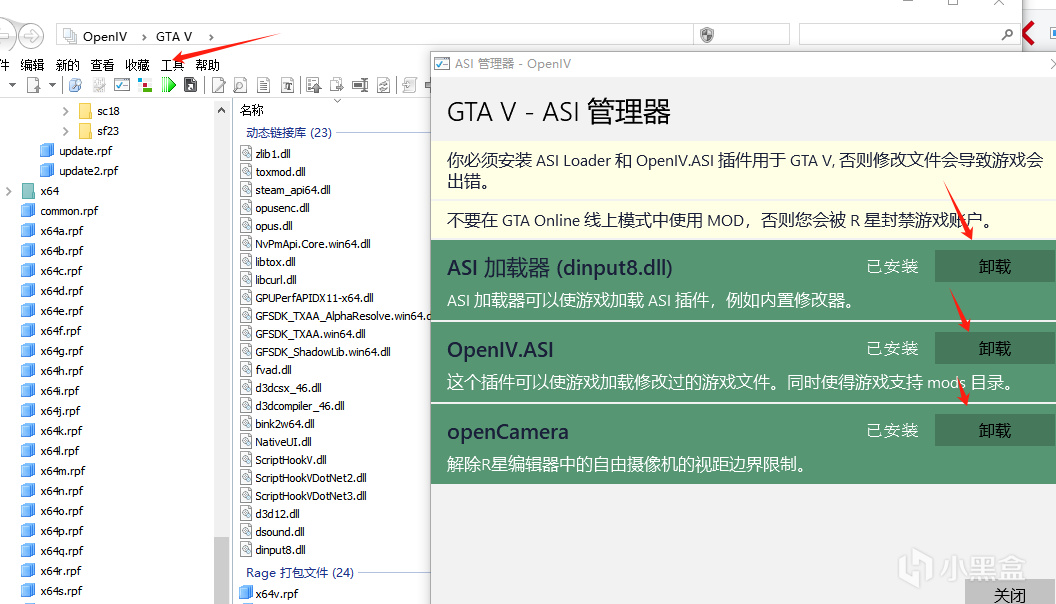Select dinput8.dll in file list
Image resolution: width=1056 pixels, height=604 pixels.
click(280, 550)
